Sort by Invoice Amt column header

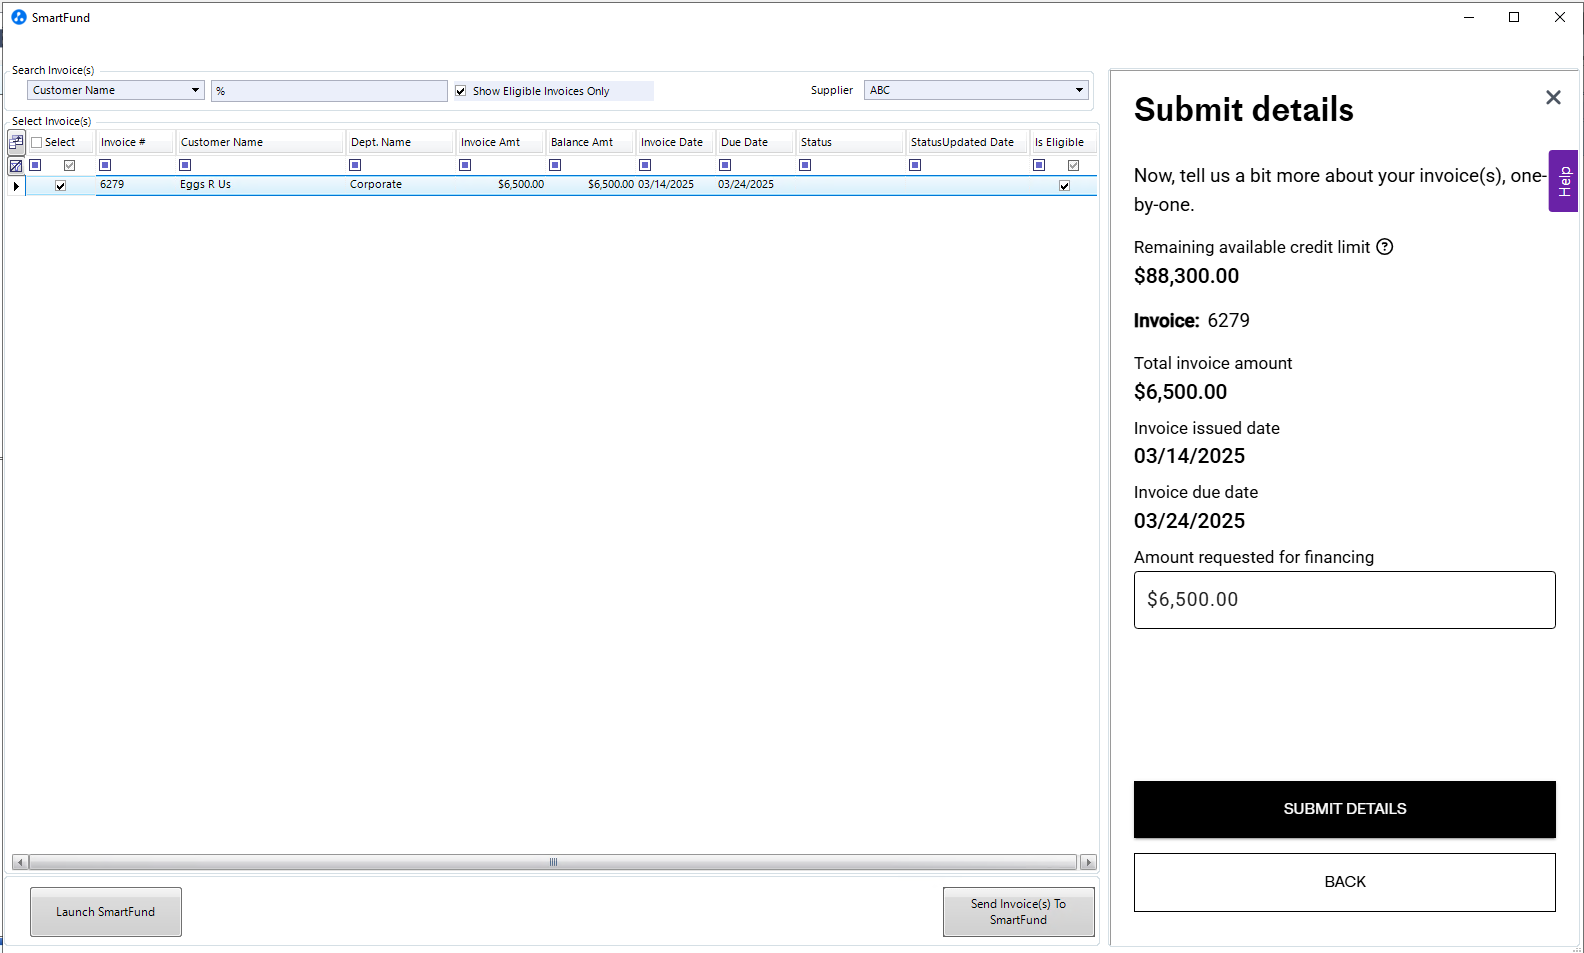pos(500,142)
